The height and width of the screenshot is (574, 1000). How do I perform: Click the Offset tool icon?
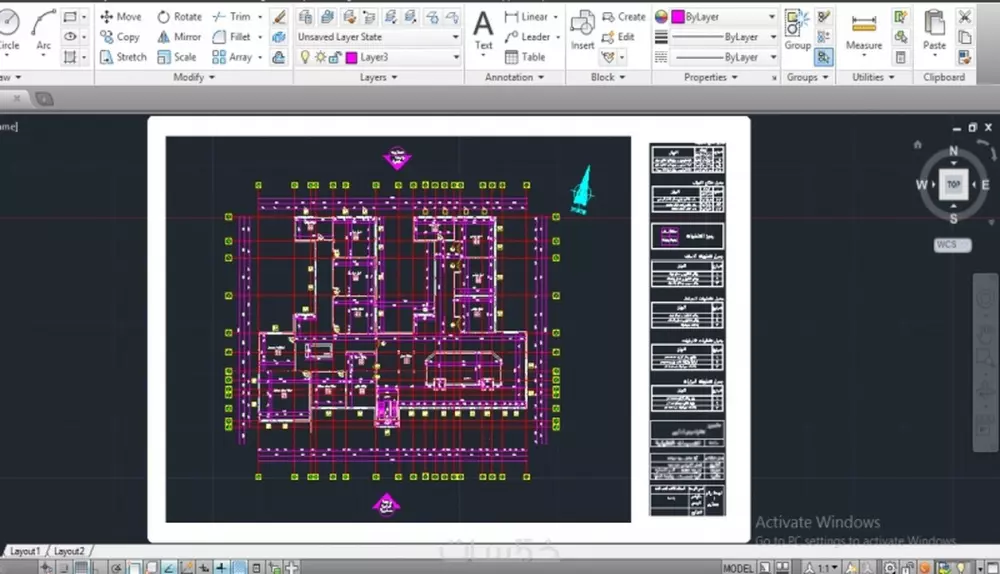click(x=279, y=57)
